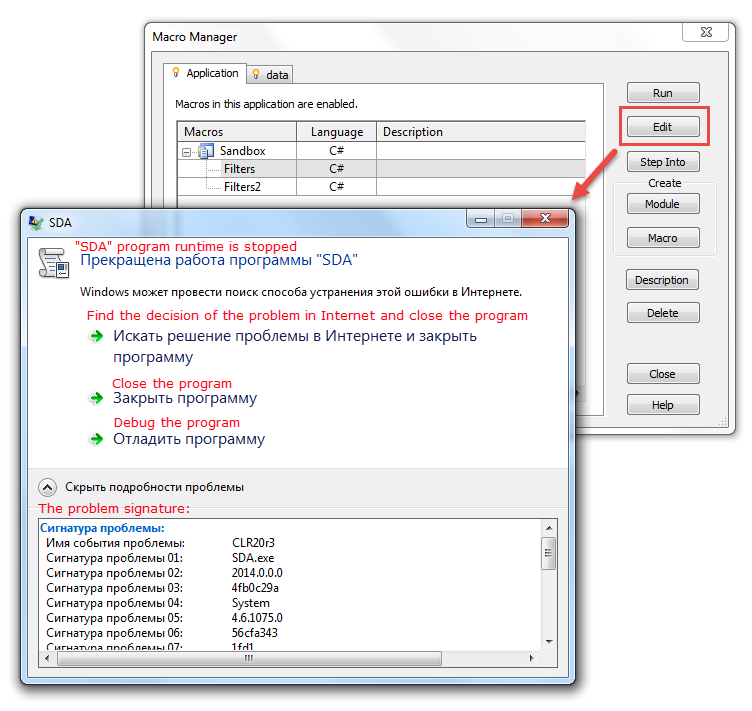Click the Close button in Macro Manager
This screenshot has height=711, width=752.
[663, 374]
